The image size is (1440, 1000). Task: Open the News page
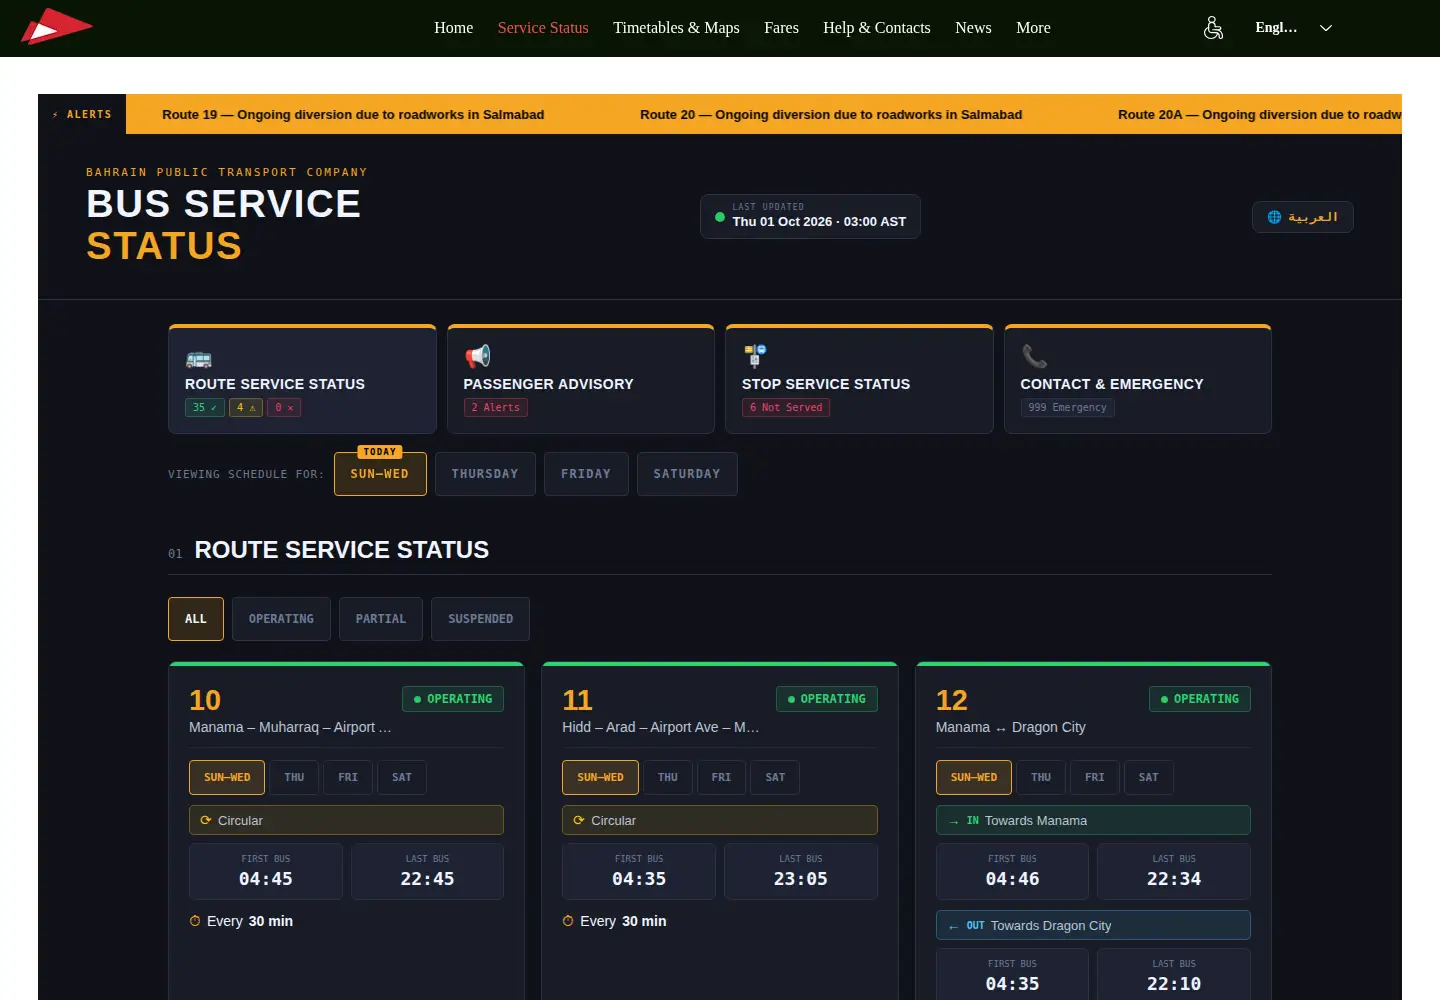pos(973,28)
